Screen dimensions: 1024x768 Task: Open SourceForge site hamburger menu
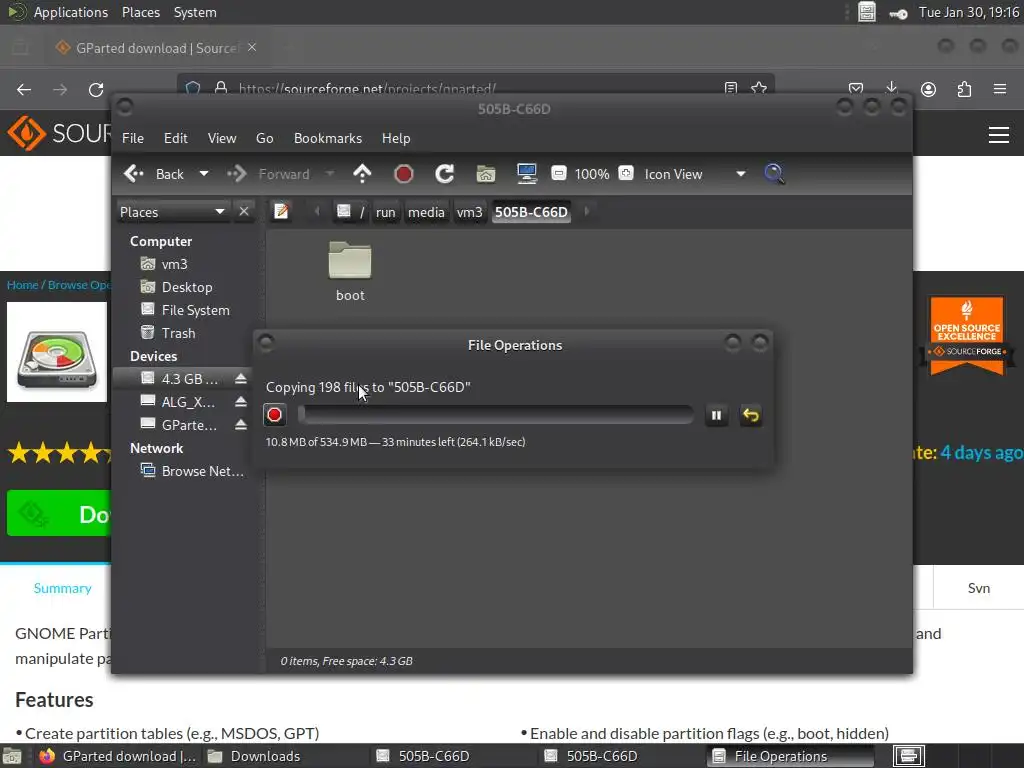click(999, 135)
